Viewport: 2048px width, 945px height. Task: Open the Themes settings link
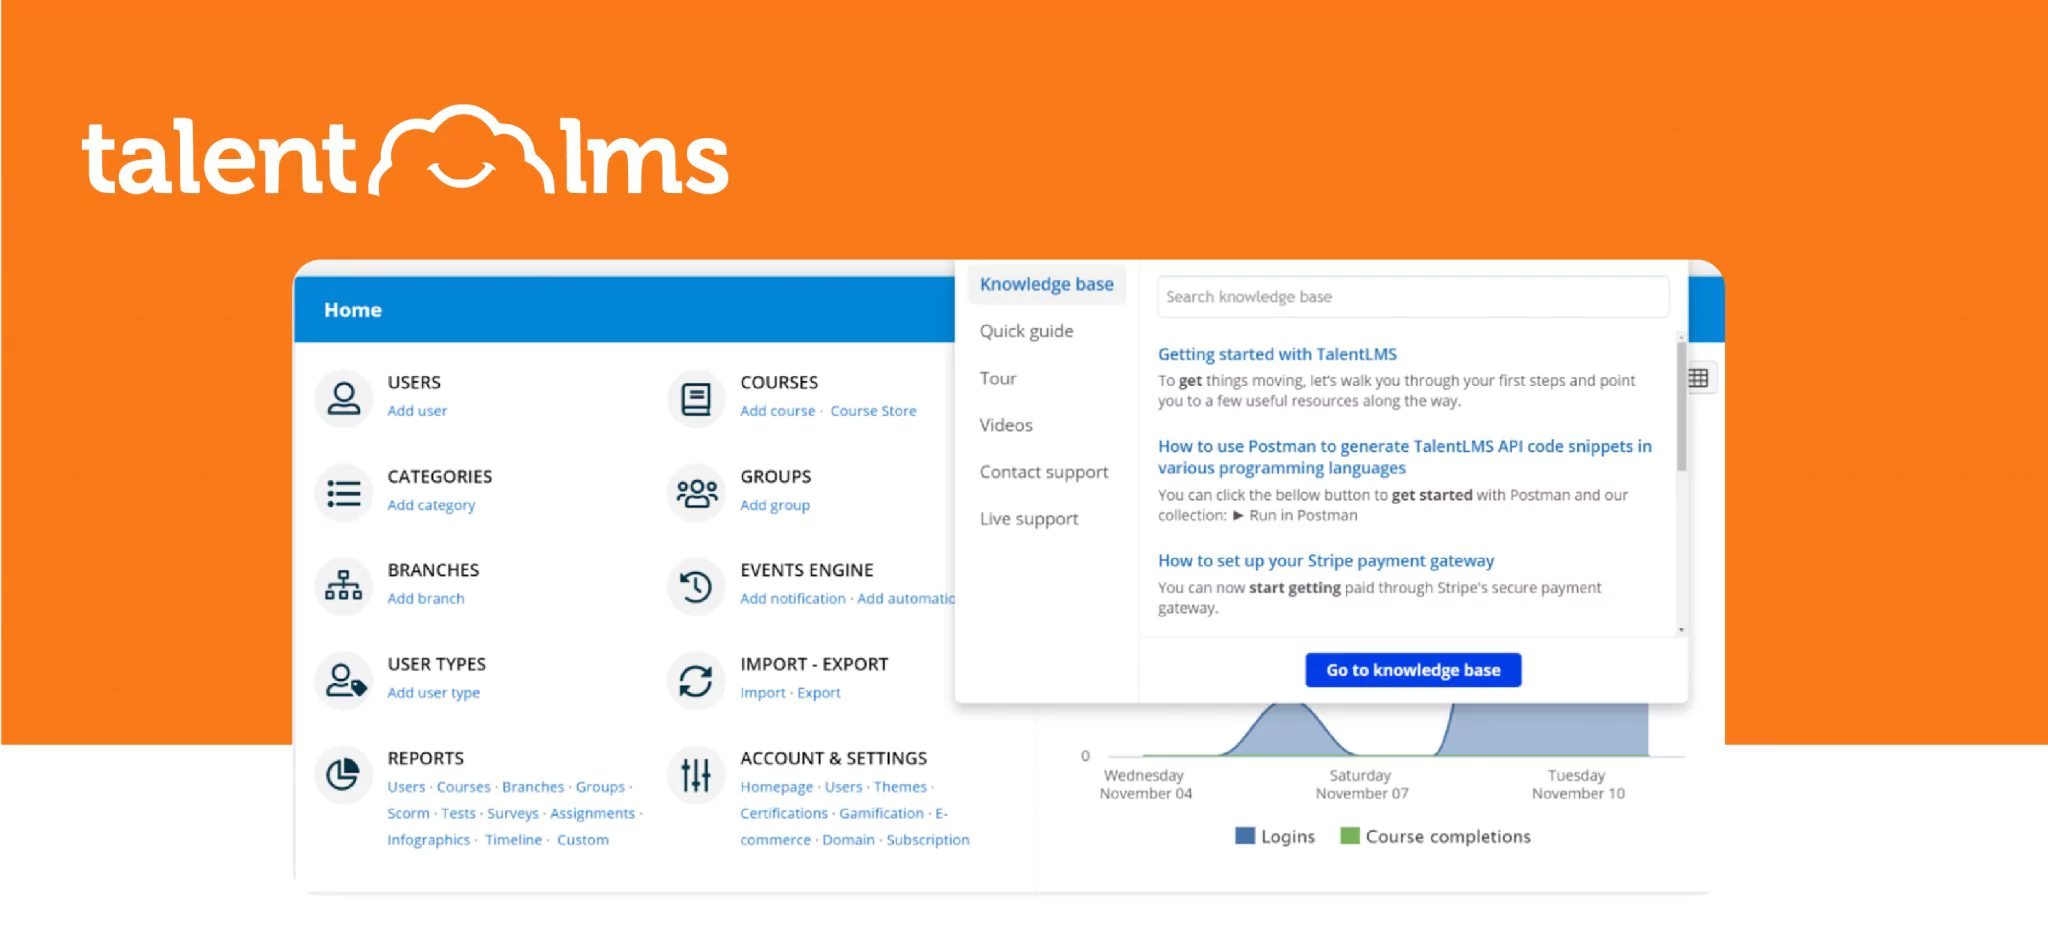pyautogui.click(x=900, y=787)
